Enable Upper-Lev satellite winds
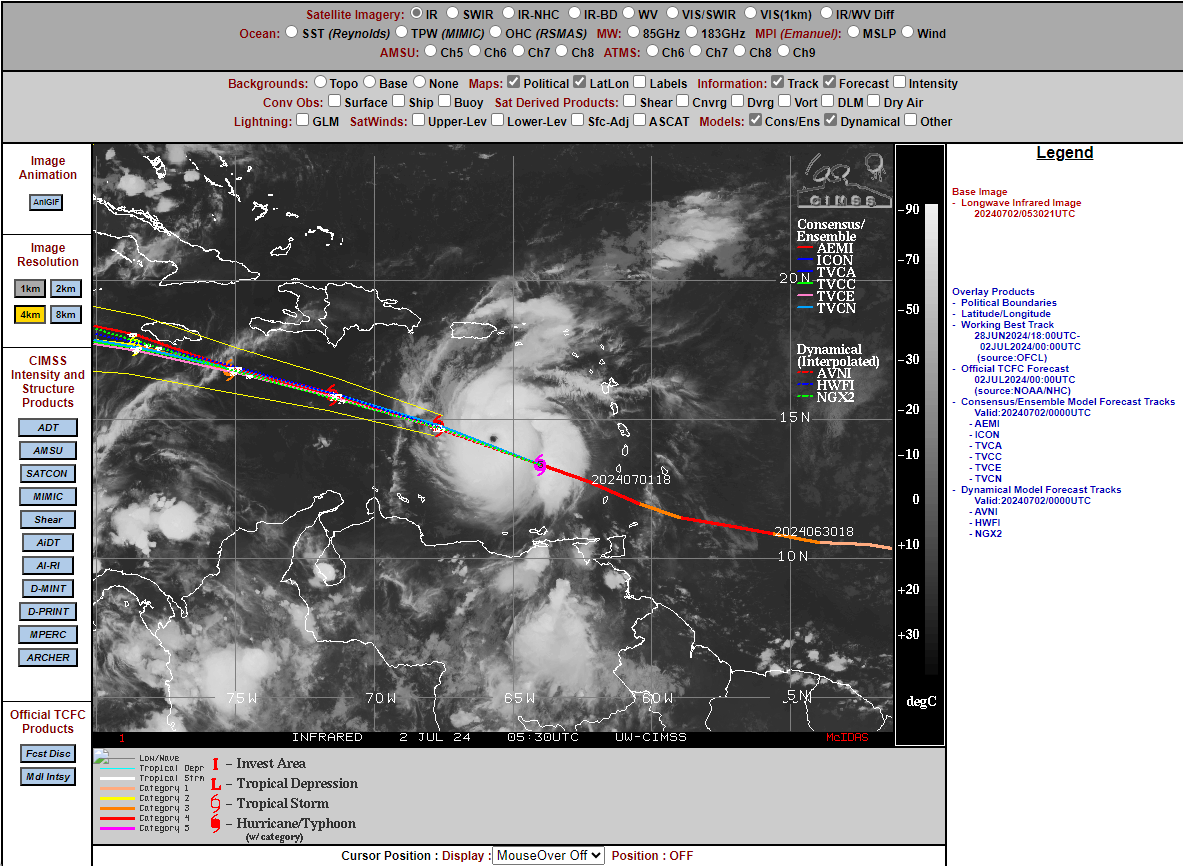 point(419,119)
